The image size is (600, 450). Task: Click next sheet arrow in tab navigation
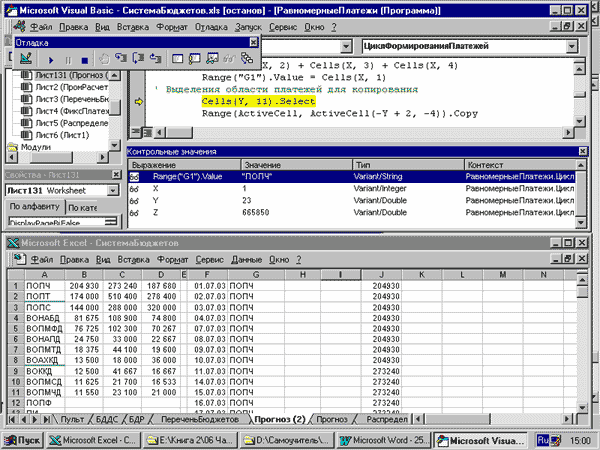tap(35, 419)
